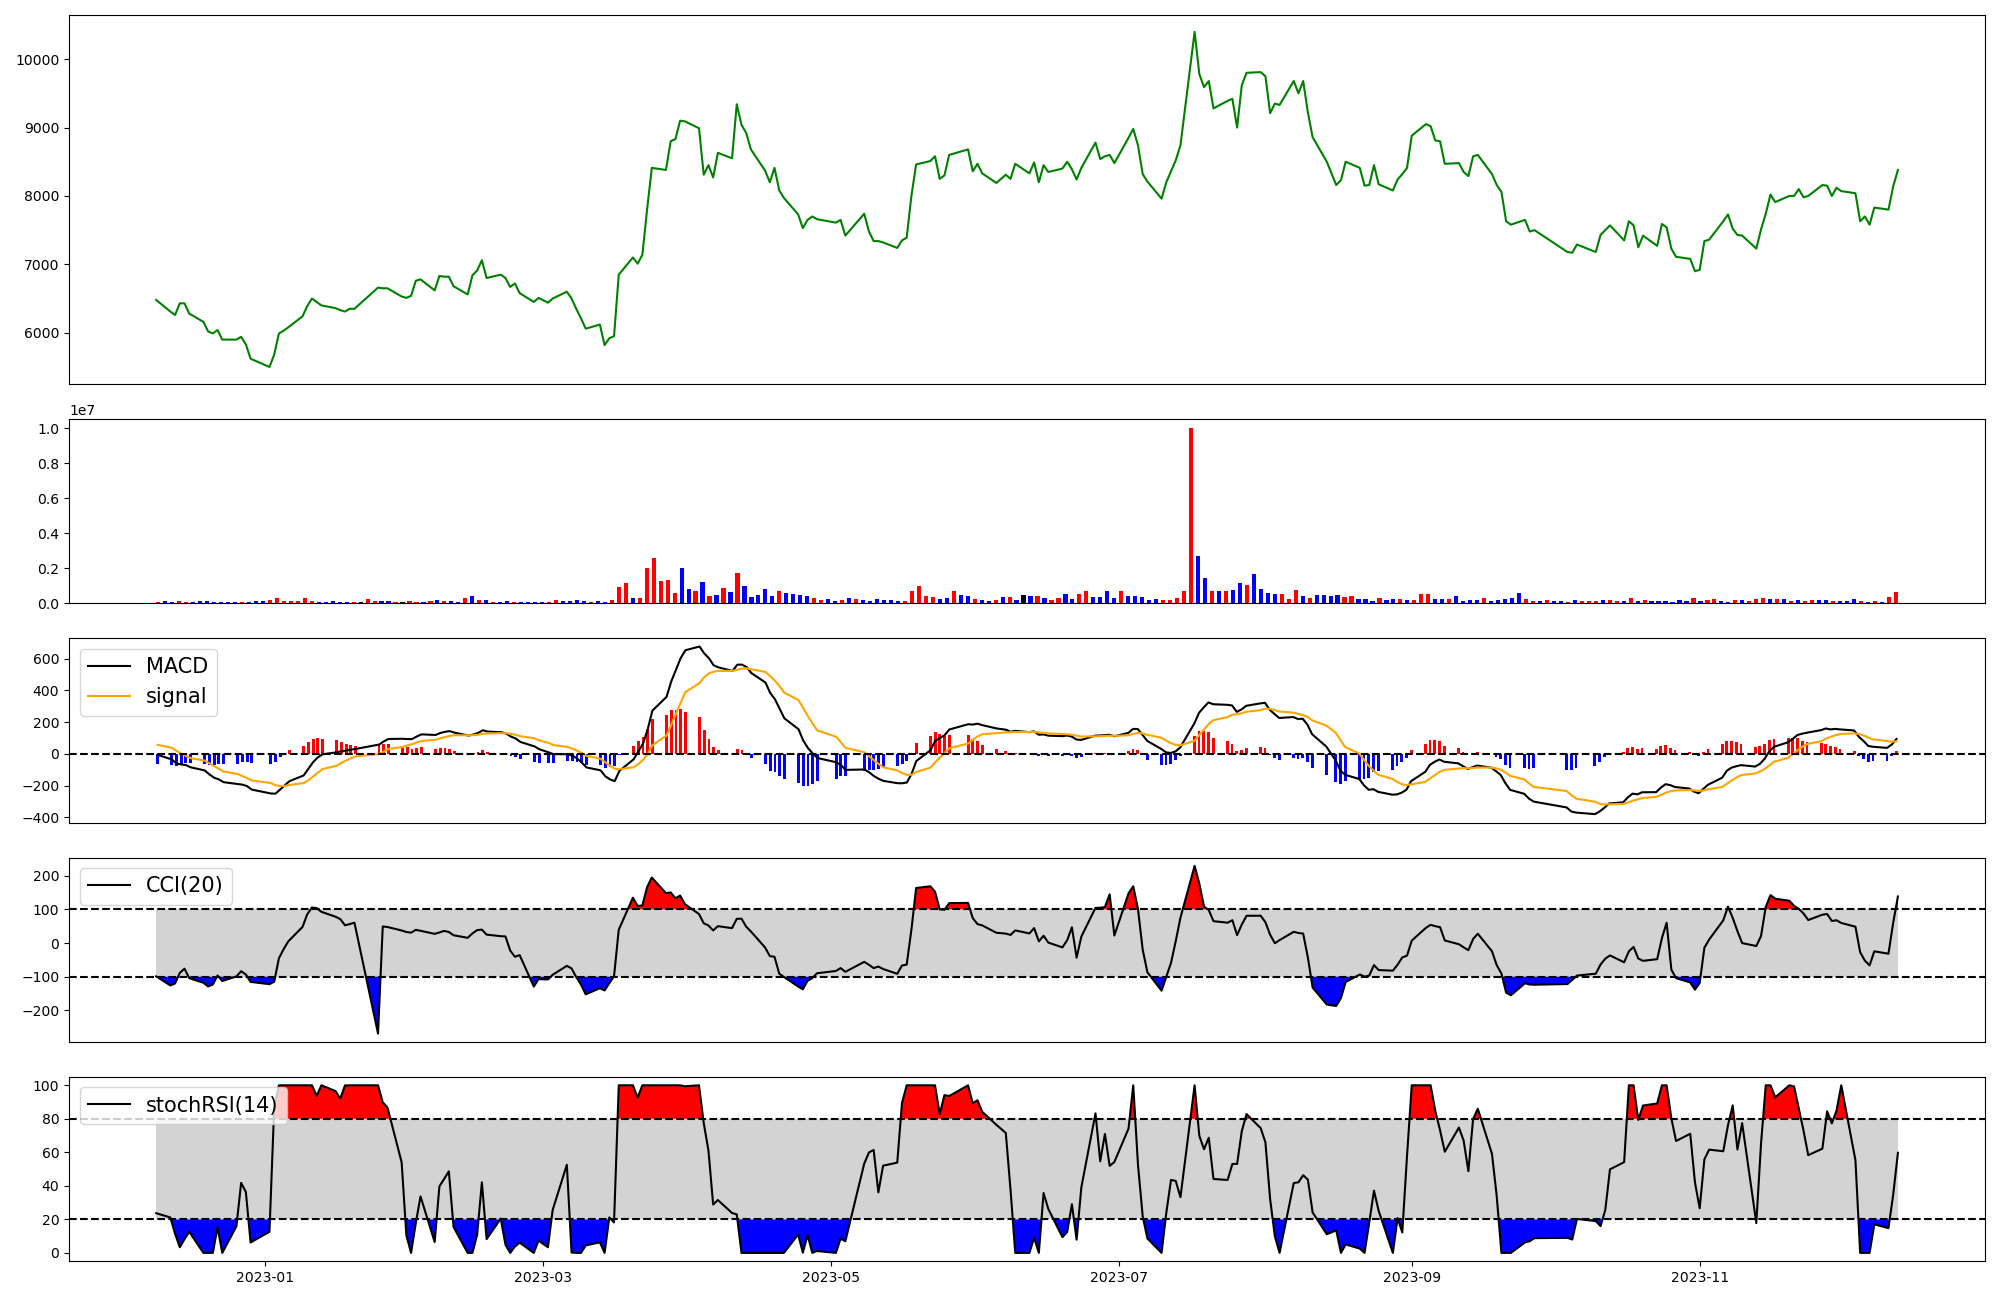
Task: Click the 6000 price axis label
Action: coord(42,333)
